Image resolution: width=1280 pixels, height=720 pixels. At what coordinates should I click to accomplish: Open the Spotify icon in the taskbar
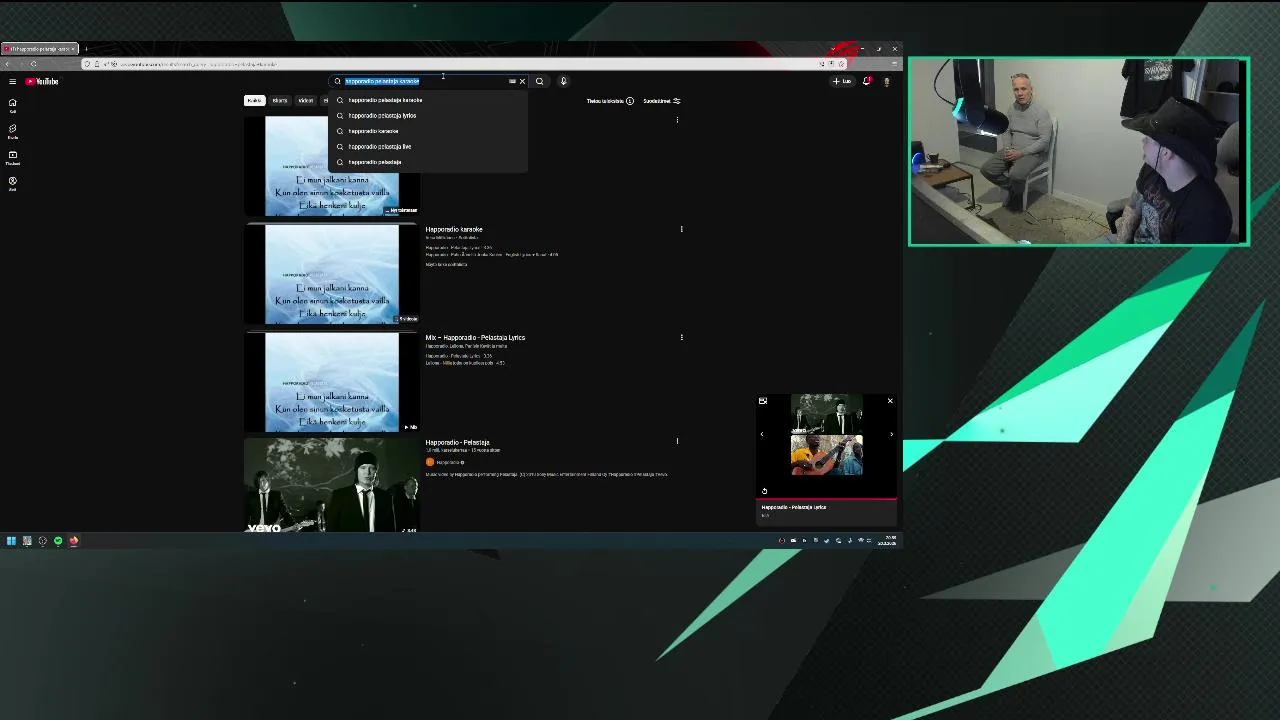[58, 541]
